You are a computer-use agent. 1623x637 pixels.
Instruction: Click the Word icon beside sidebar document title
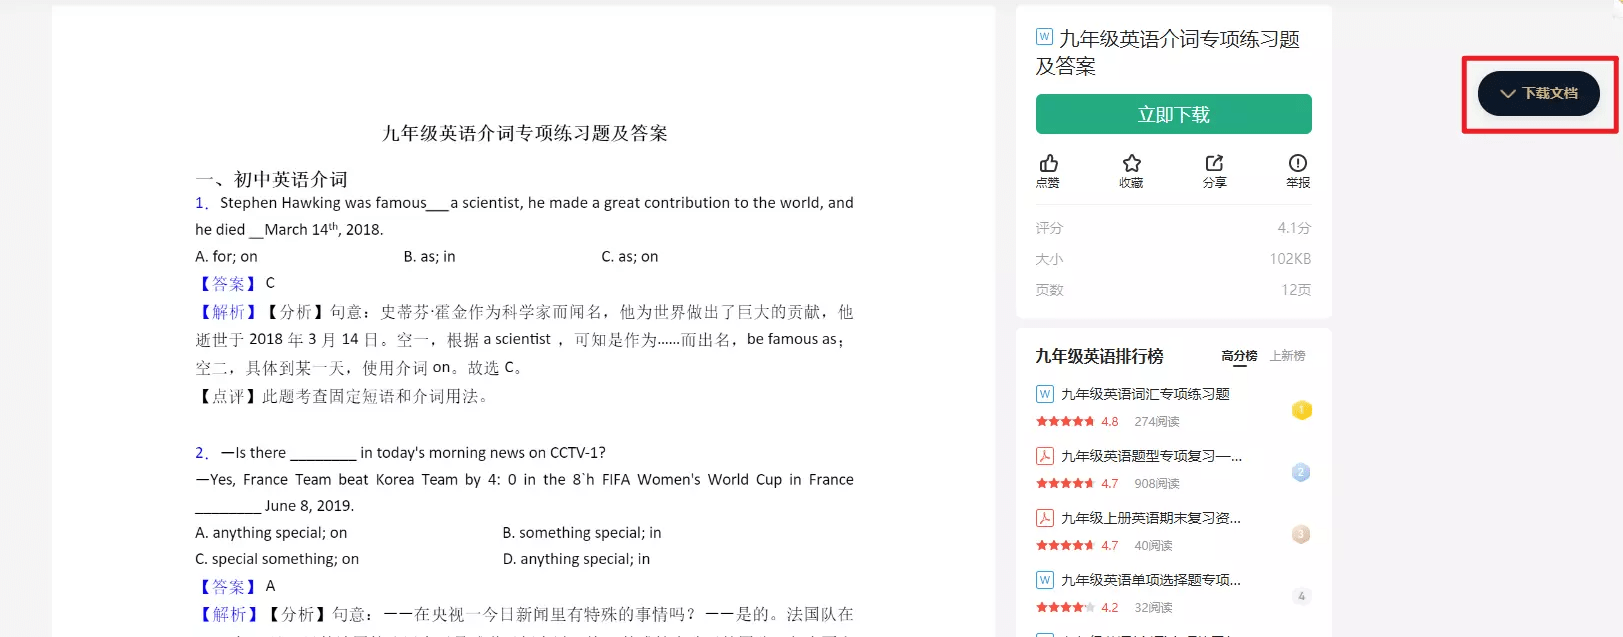pyautogui.click(x=1044, y=37)
